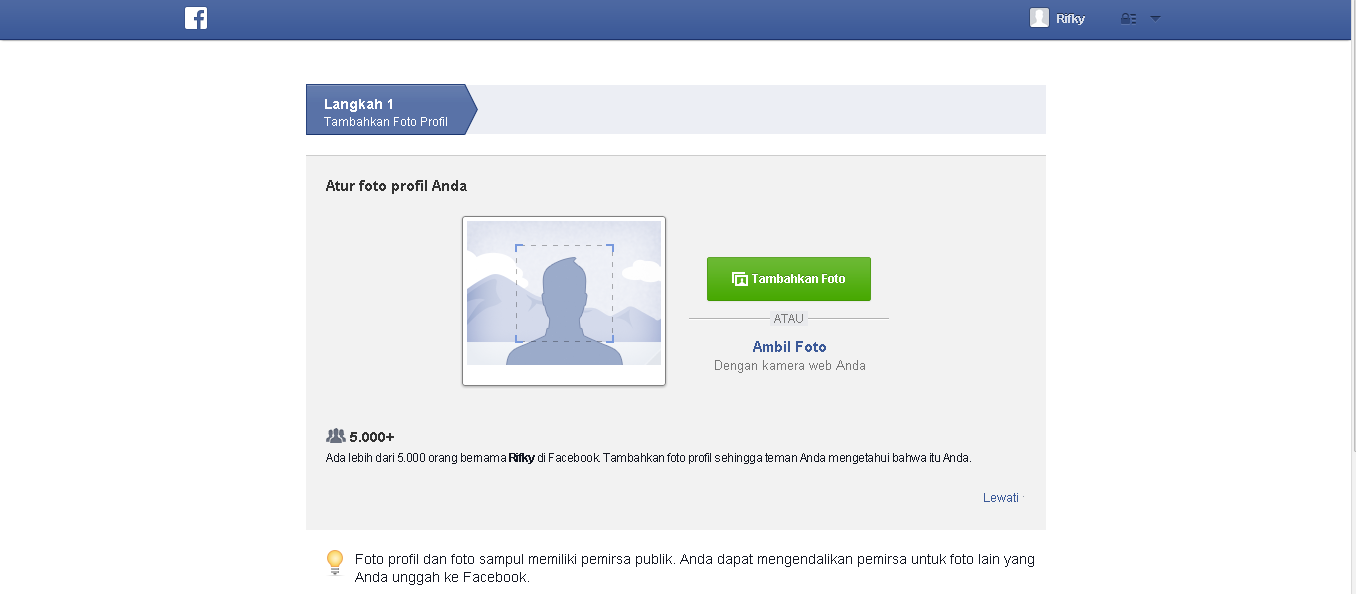Click the 'ATAU' separator label
The width and height of the screenshot is (1356, 594).
point(788,319)
